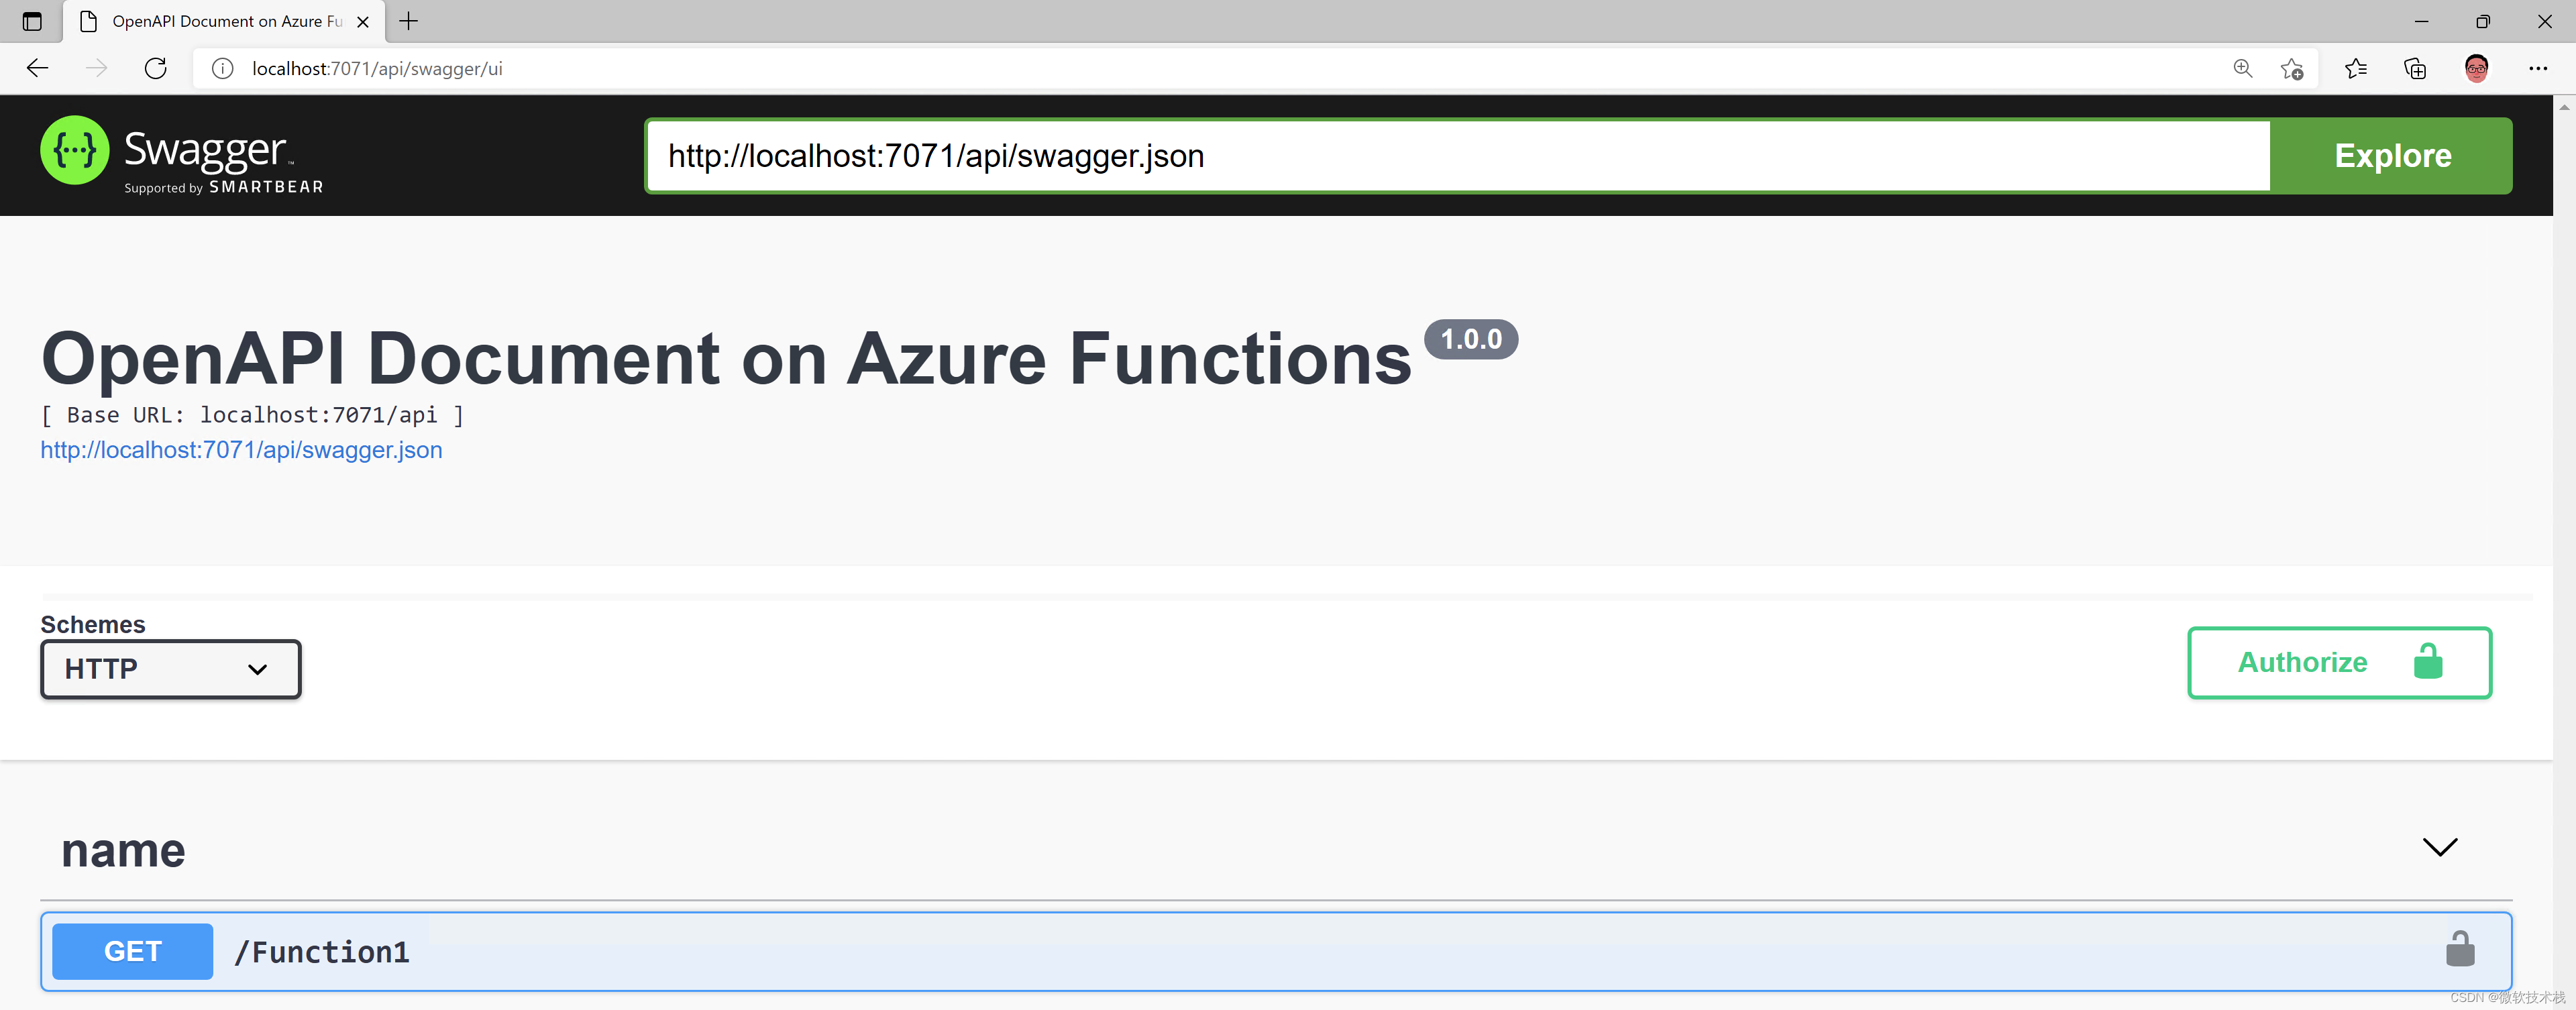
Task: Click the tab actions icon left of the tab
Action: (31, 21)
